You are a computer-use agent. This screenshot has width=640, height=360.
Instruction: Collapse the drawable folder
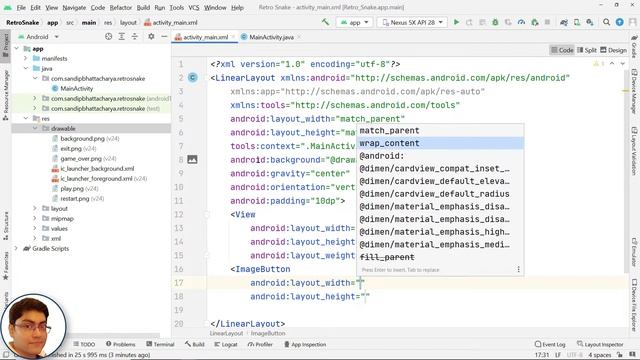point(35,128)
